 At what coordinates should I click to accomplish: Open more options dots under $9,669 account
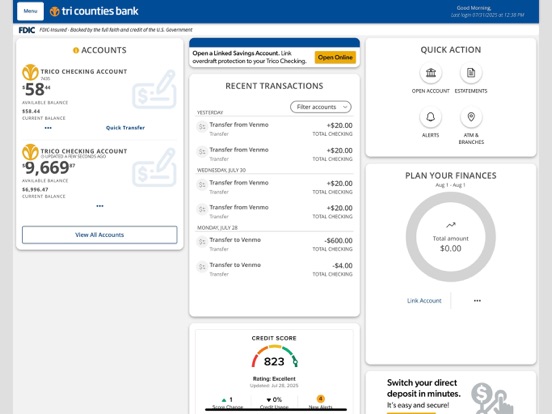(x=100, y=206)
